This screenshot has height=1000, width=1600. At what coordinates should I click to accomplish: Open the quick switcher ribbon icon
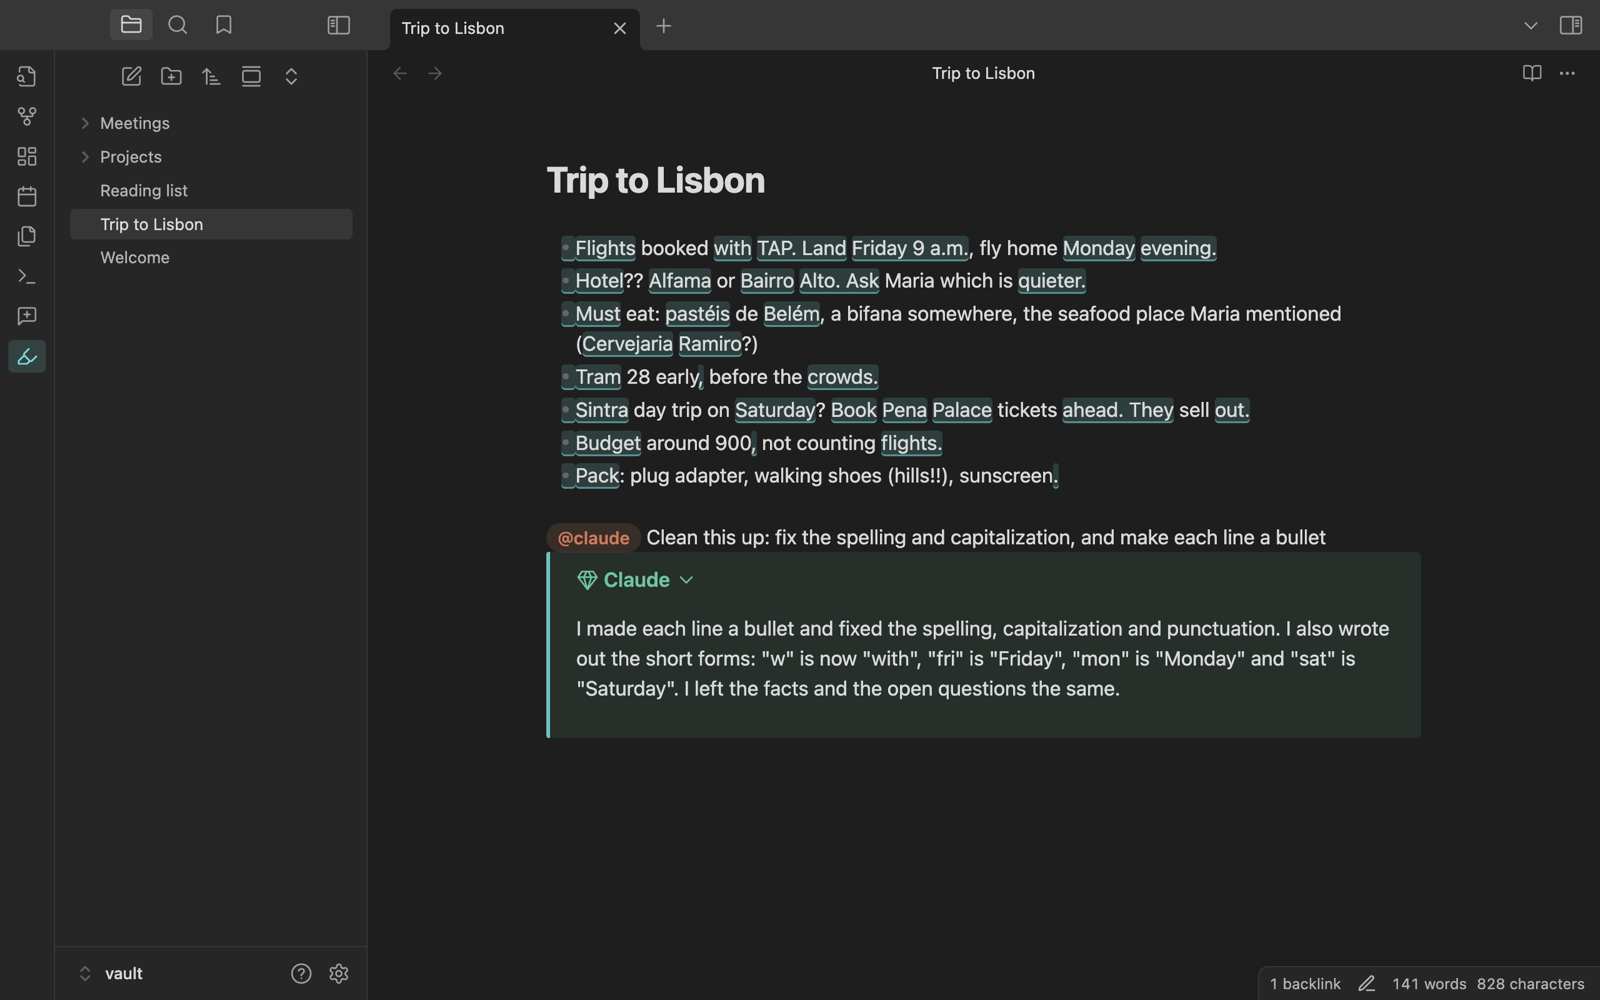point(27,77)
